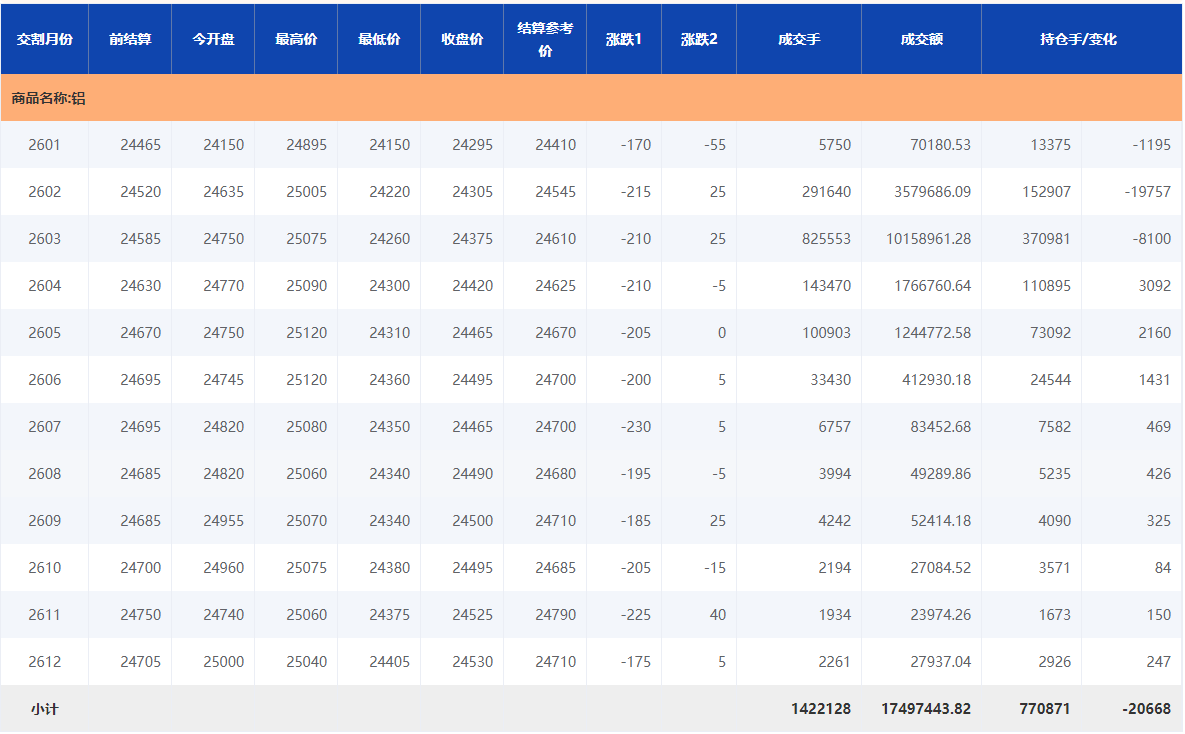Select delivery month 2603 cell
Viewport: 1185px width, 734px height.
(44, 239)
